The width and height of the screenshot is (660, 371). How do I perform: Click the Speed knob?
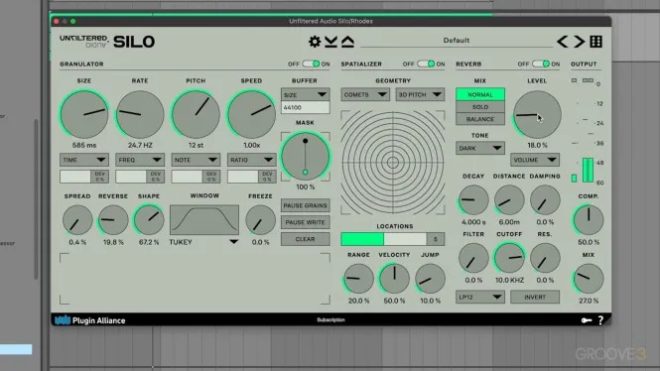(251, 115)
